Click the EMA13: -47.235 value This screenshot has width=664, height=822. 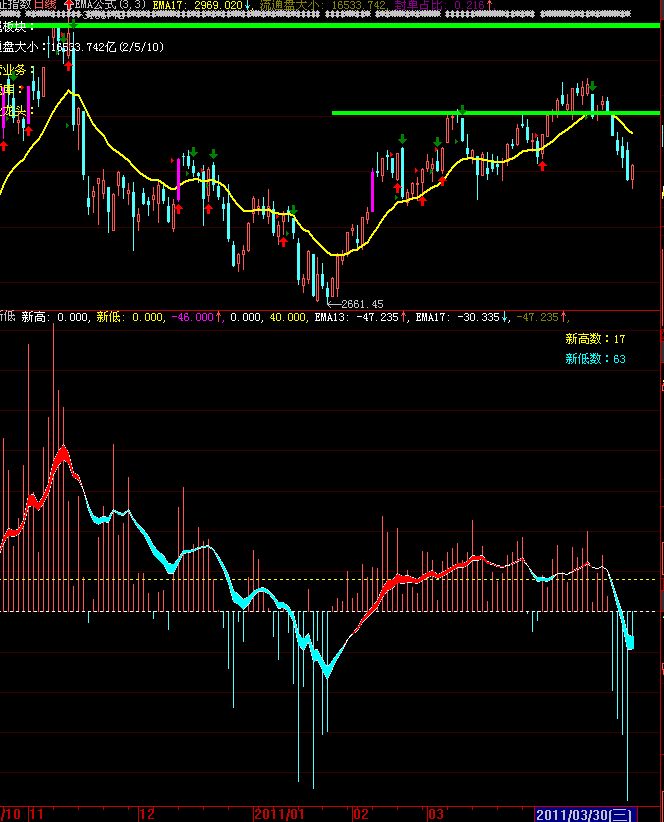[x=356, y=317]
